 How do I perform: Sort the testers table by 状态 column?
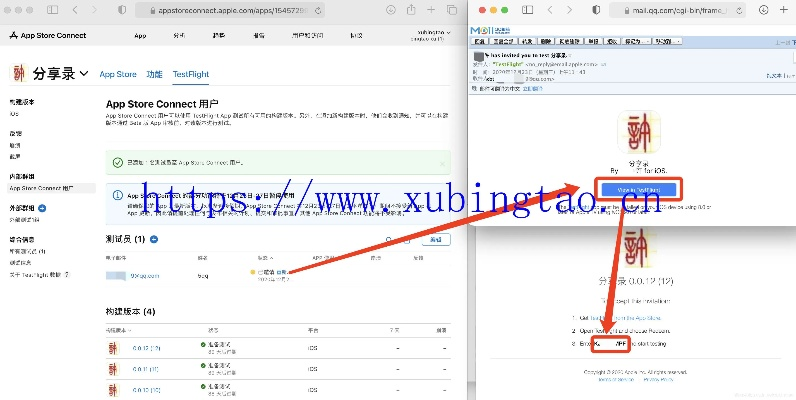[266, 258]
